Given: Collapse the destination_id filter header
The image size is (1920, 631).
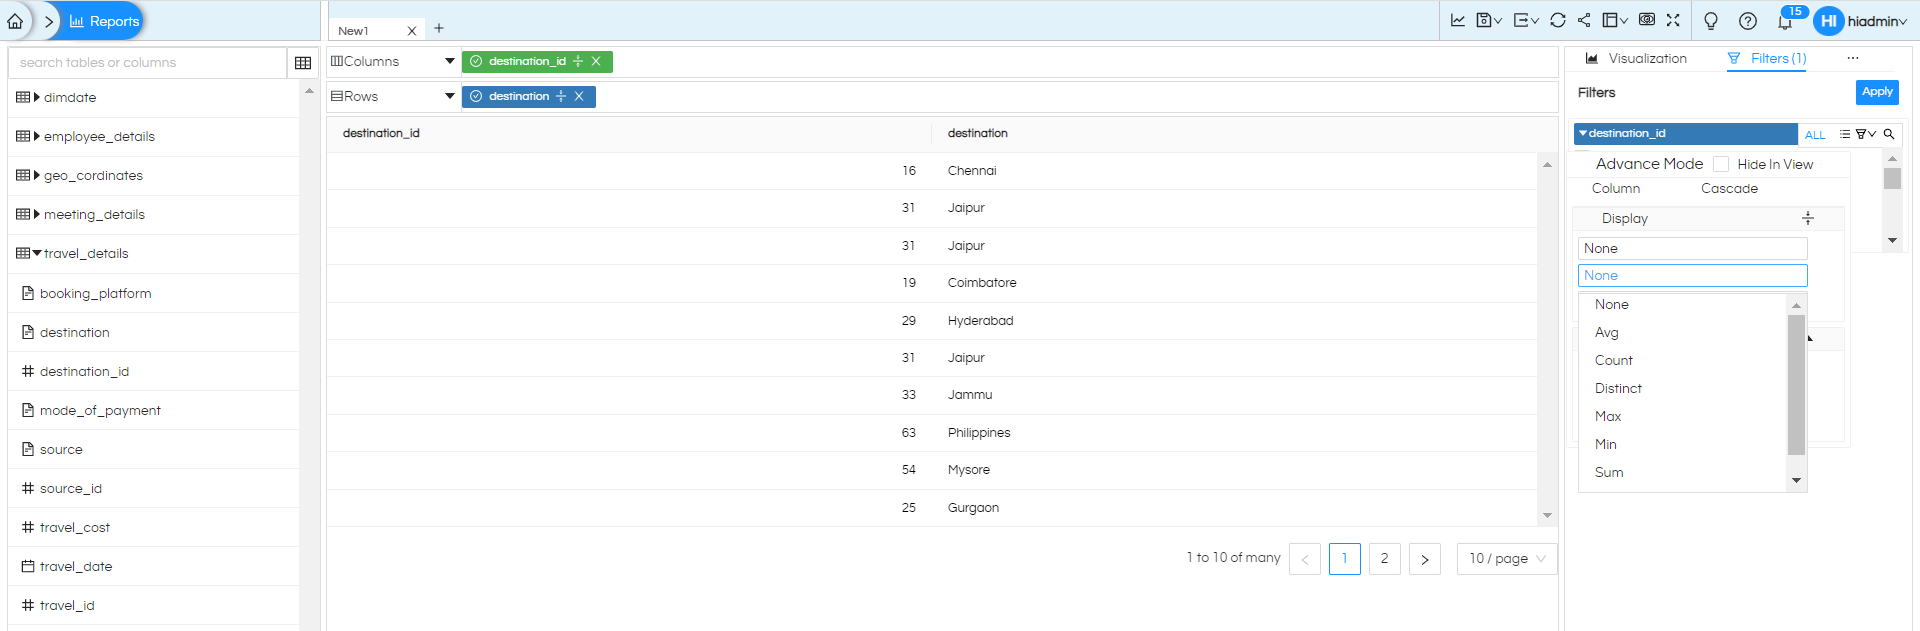Looking at the screenshot, I should coord(1584,133).
